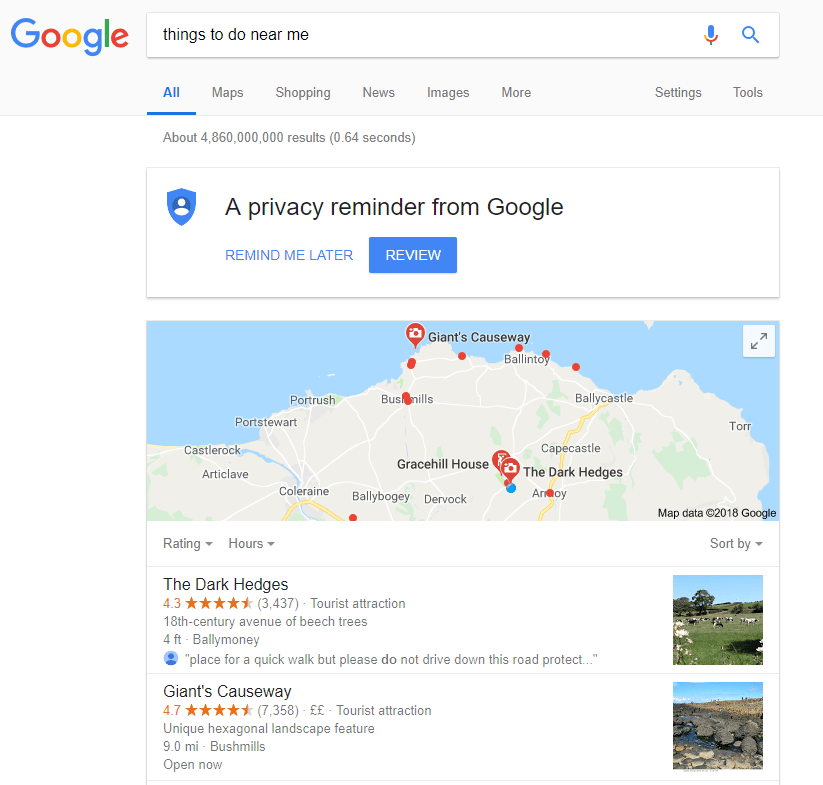Viewport: 823px width, 785px height.
Task: Click the map pin near The Dark Hedges
Action: pyautogui.click(x=509, y=467)
